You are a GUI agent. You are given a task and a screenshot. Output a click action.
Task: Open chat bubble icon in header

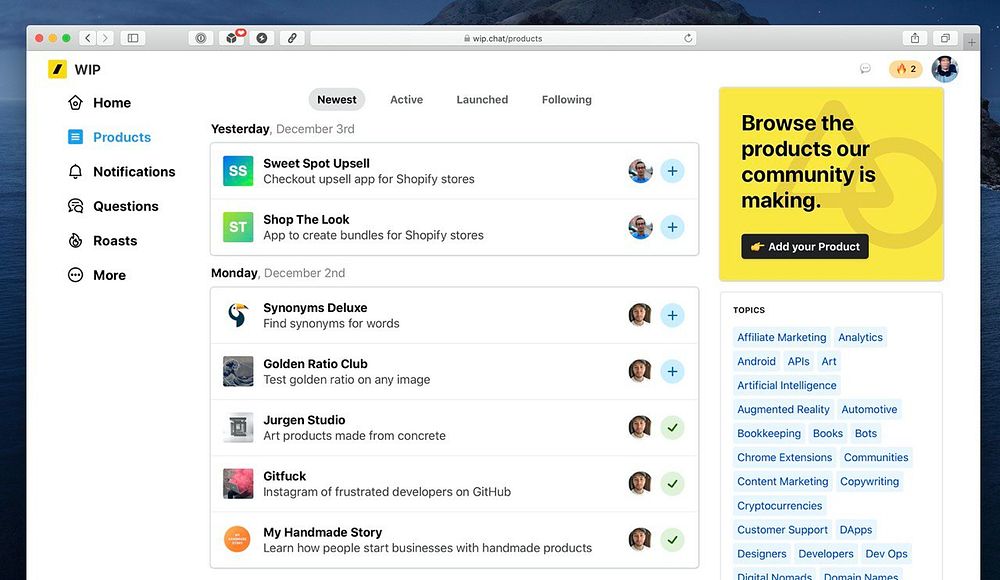pyautogui.click(x=865, y=68)
